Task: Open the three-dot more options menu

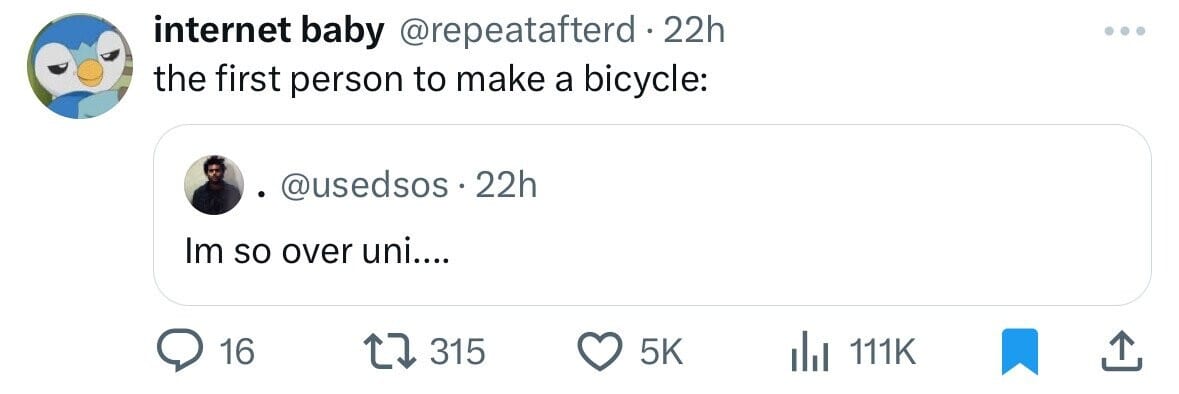Action: pos(1124,32)
